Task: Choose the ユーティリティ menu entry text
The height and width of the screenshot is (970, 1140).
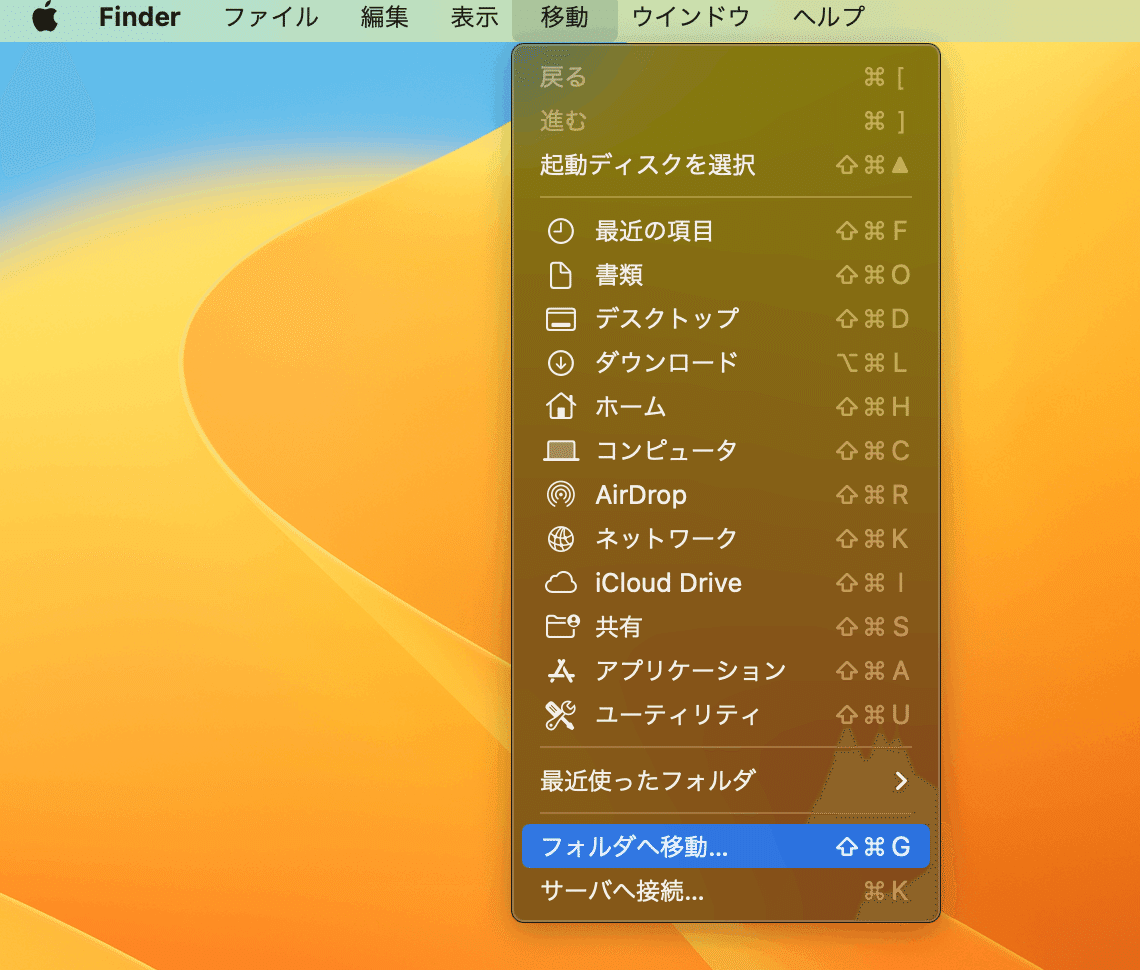Action: (x=677, y=715)
